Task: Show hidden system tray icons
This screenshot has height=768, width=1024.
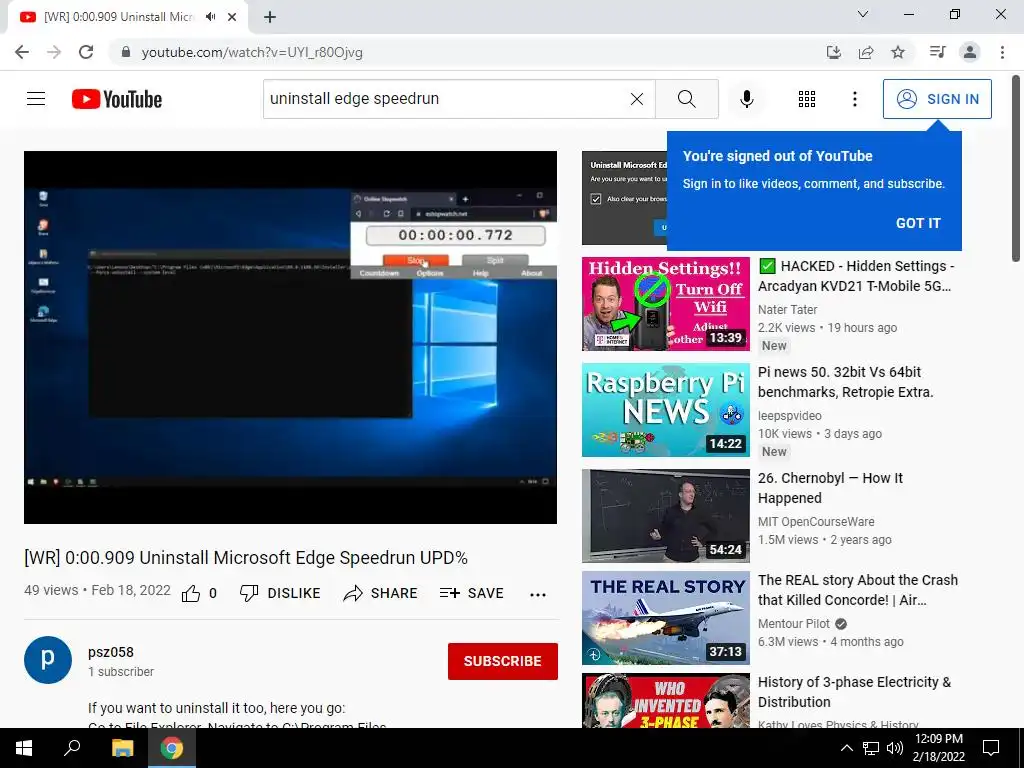Action: (x=846, y=748)
